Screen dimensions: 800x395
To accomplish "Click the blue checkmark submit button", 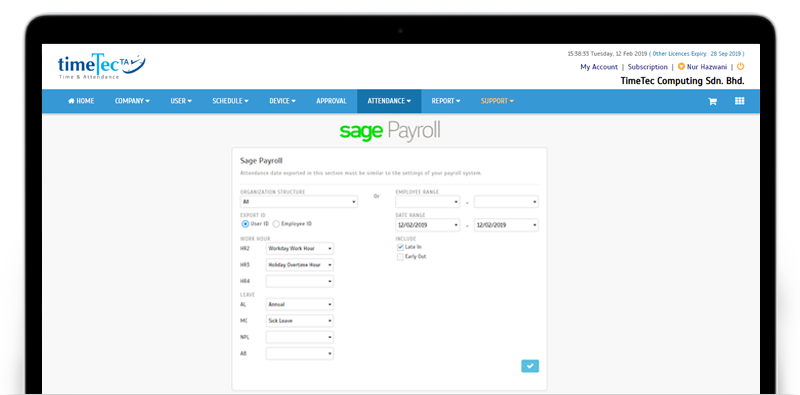I will point(530,366).
